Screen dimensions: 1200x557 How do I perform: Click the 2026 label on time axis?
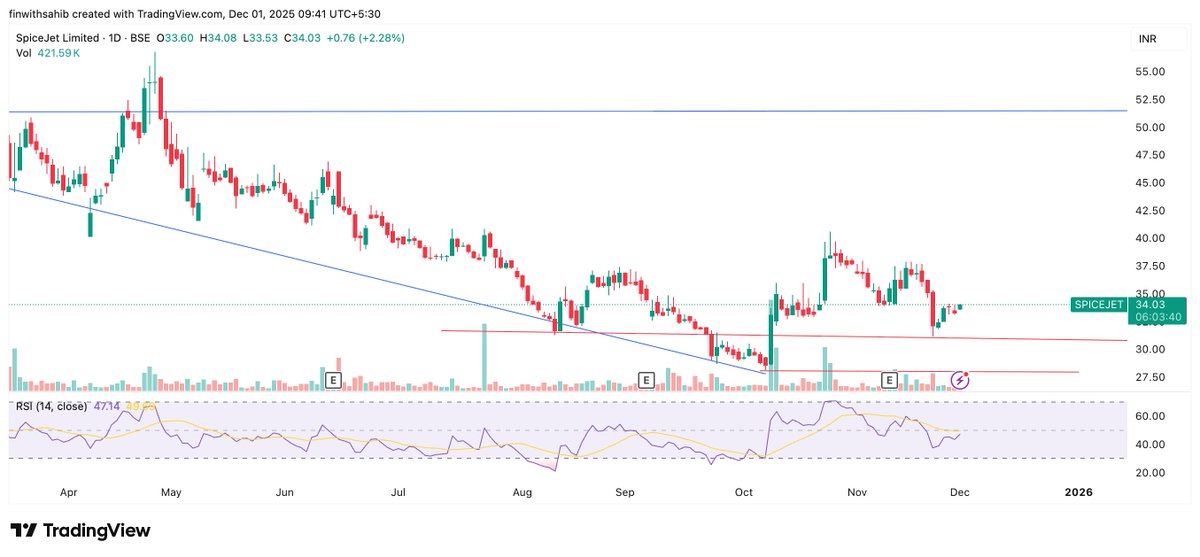coord(1078,493)
